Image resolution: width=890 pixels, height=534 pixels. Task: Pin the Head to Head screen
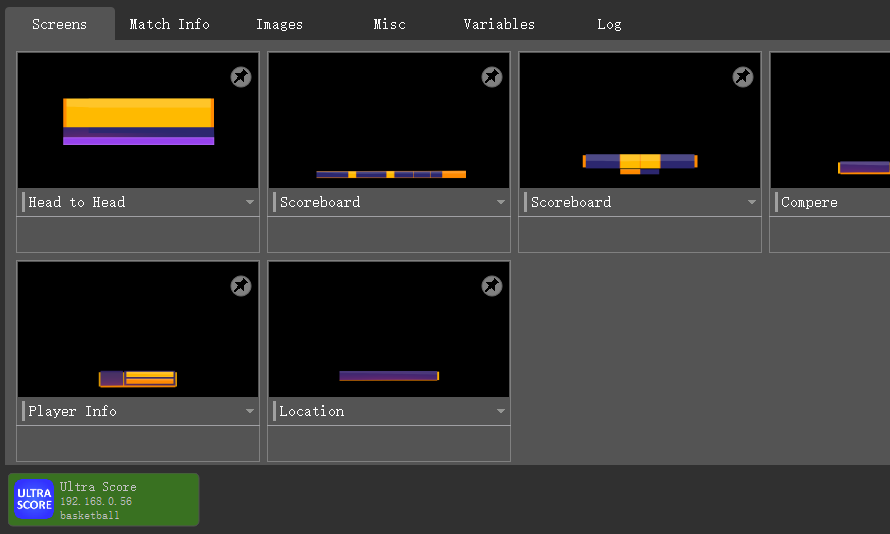pyautogui.click(x=241, y=77)
